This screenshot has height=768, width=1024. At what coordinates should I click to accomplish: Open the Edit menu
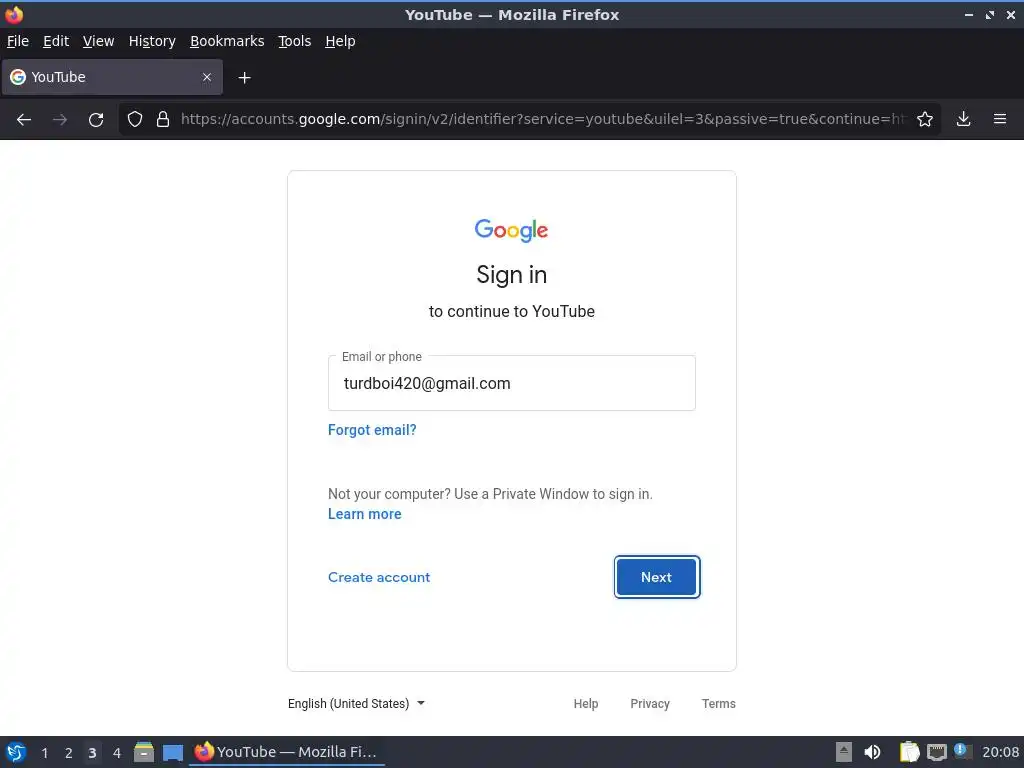pyautogui.click(x=56, y=41)
